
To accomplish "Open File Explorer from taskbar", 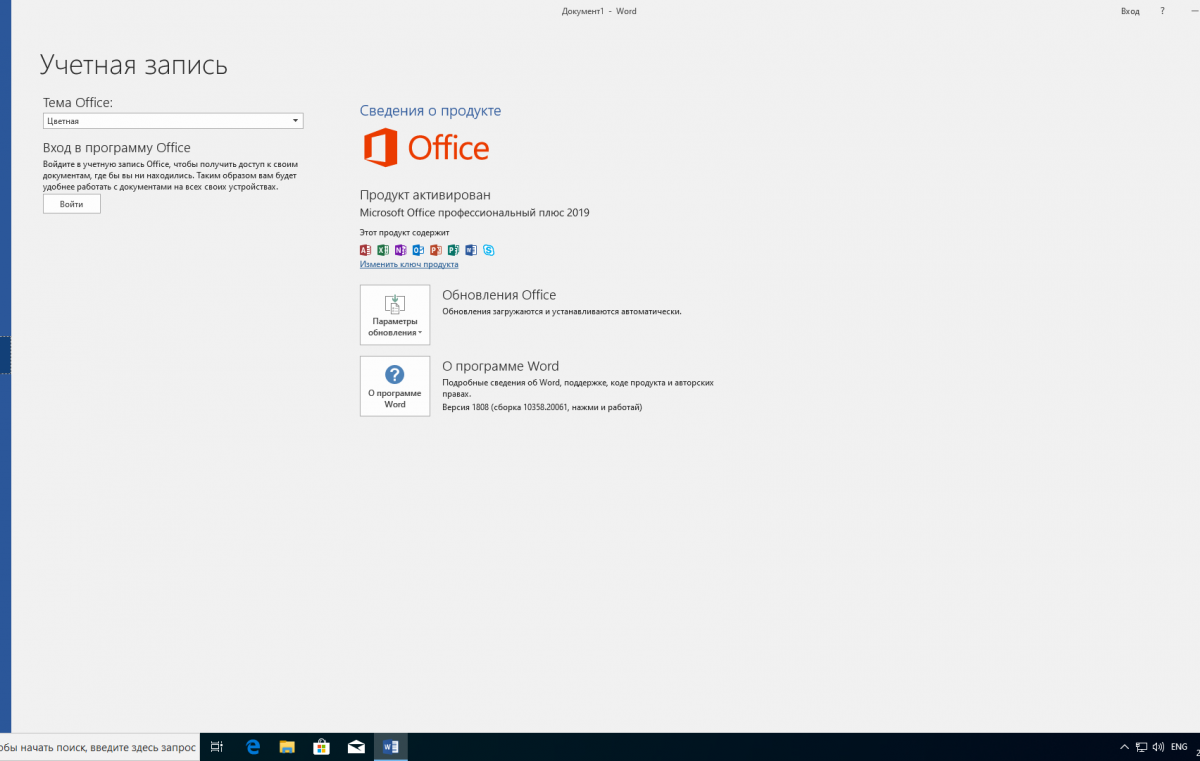I will 287,747.
